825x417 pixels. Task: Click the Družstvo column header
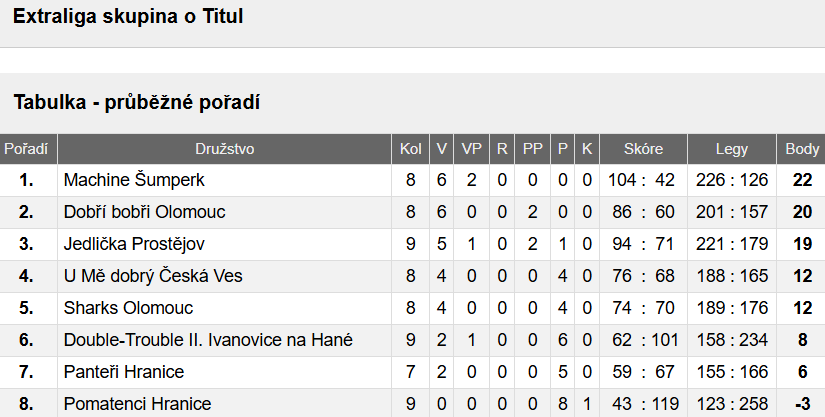(x=225, y=149)
